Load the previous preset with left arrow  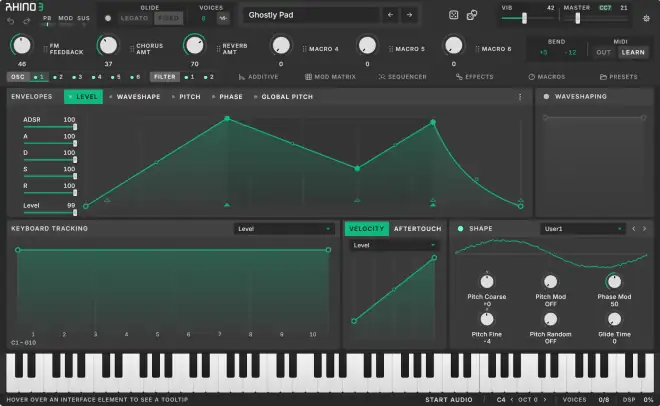[x=391, y=15]
